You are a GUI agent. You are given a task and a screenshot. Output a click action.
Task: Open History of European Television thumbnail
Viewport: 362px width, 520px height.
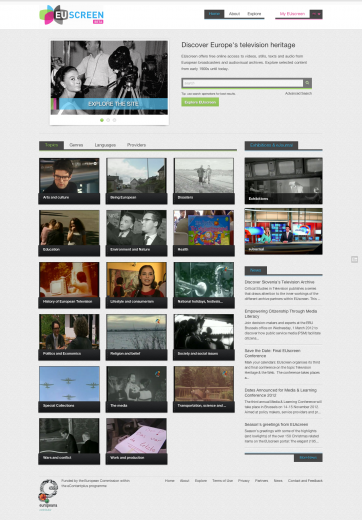point(69,285)
